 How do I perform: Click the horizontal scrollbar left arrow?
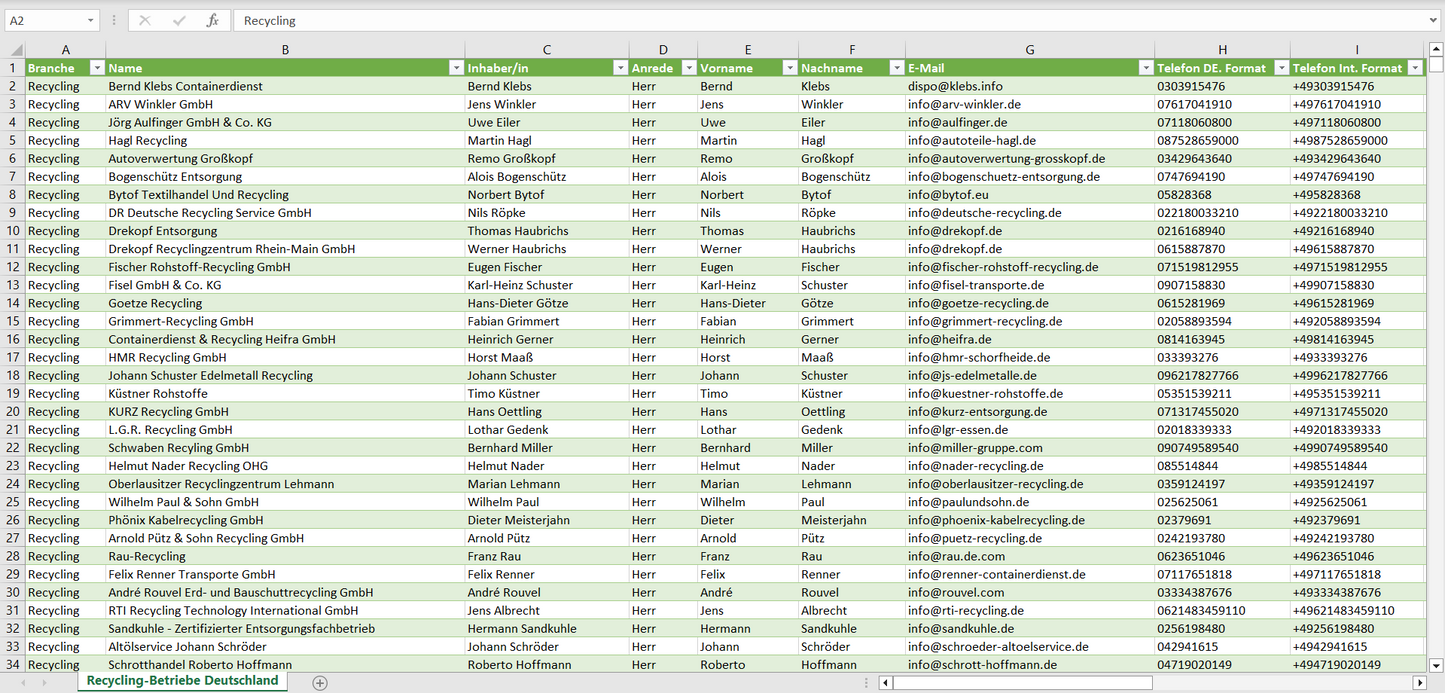click(x=885, y=683)
